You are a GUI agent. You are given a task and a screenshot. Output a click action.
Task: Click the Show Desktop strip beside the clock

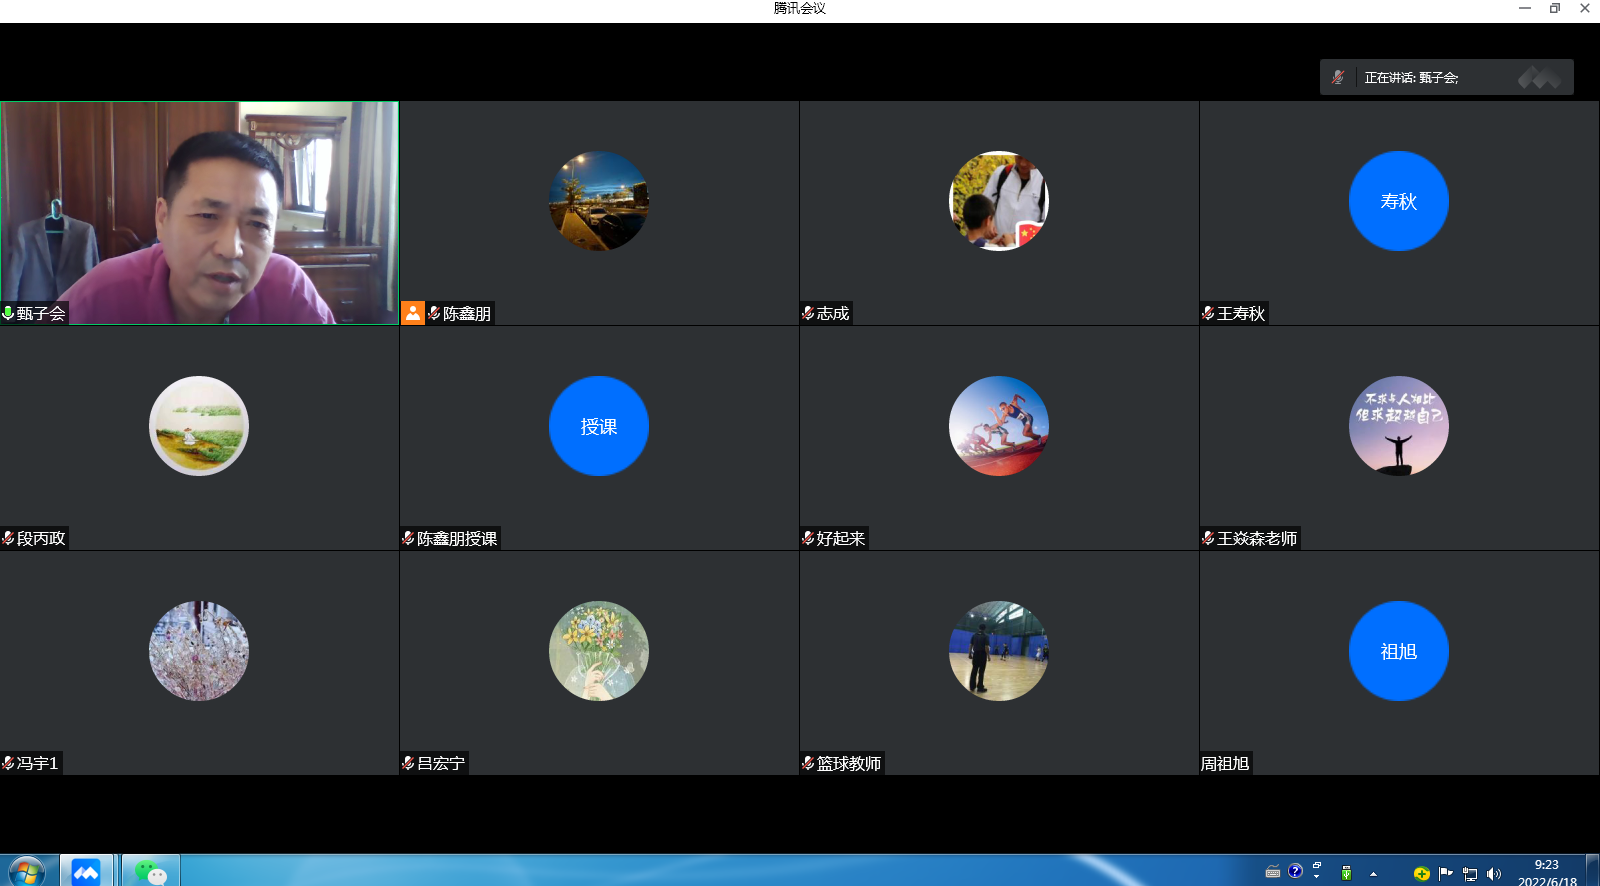tap(1593, 871)
